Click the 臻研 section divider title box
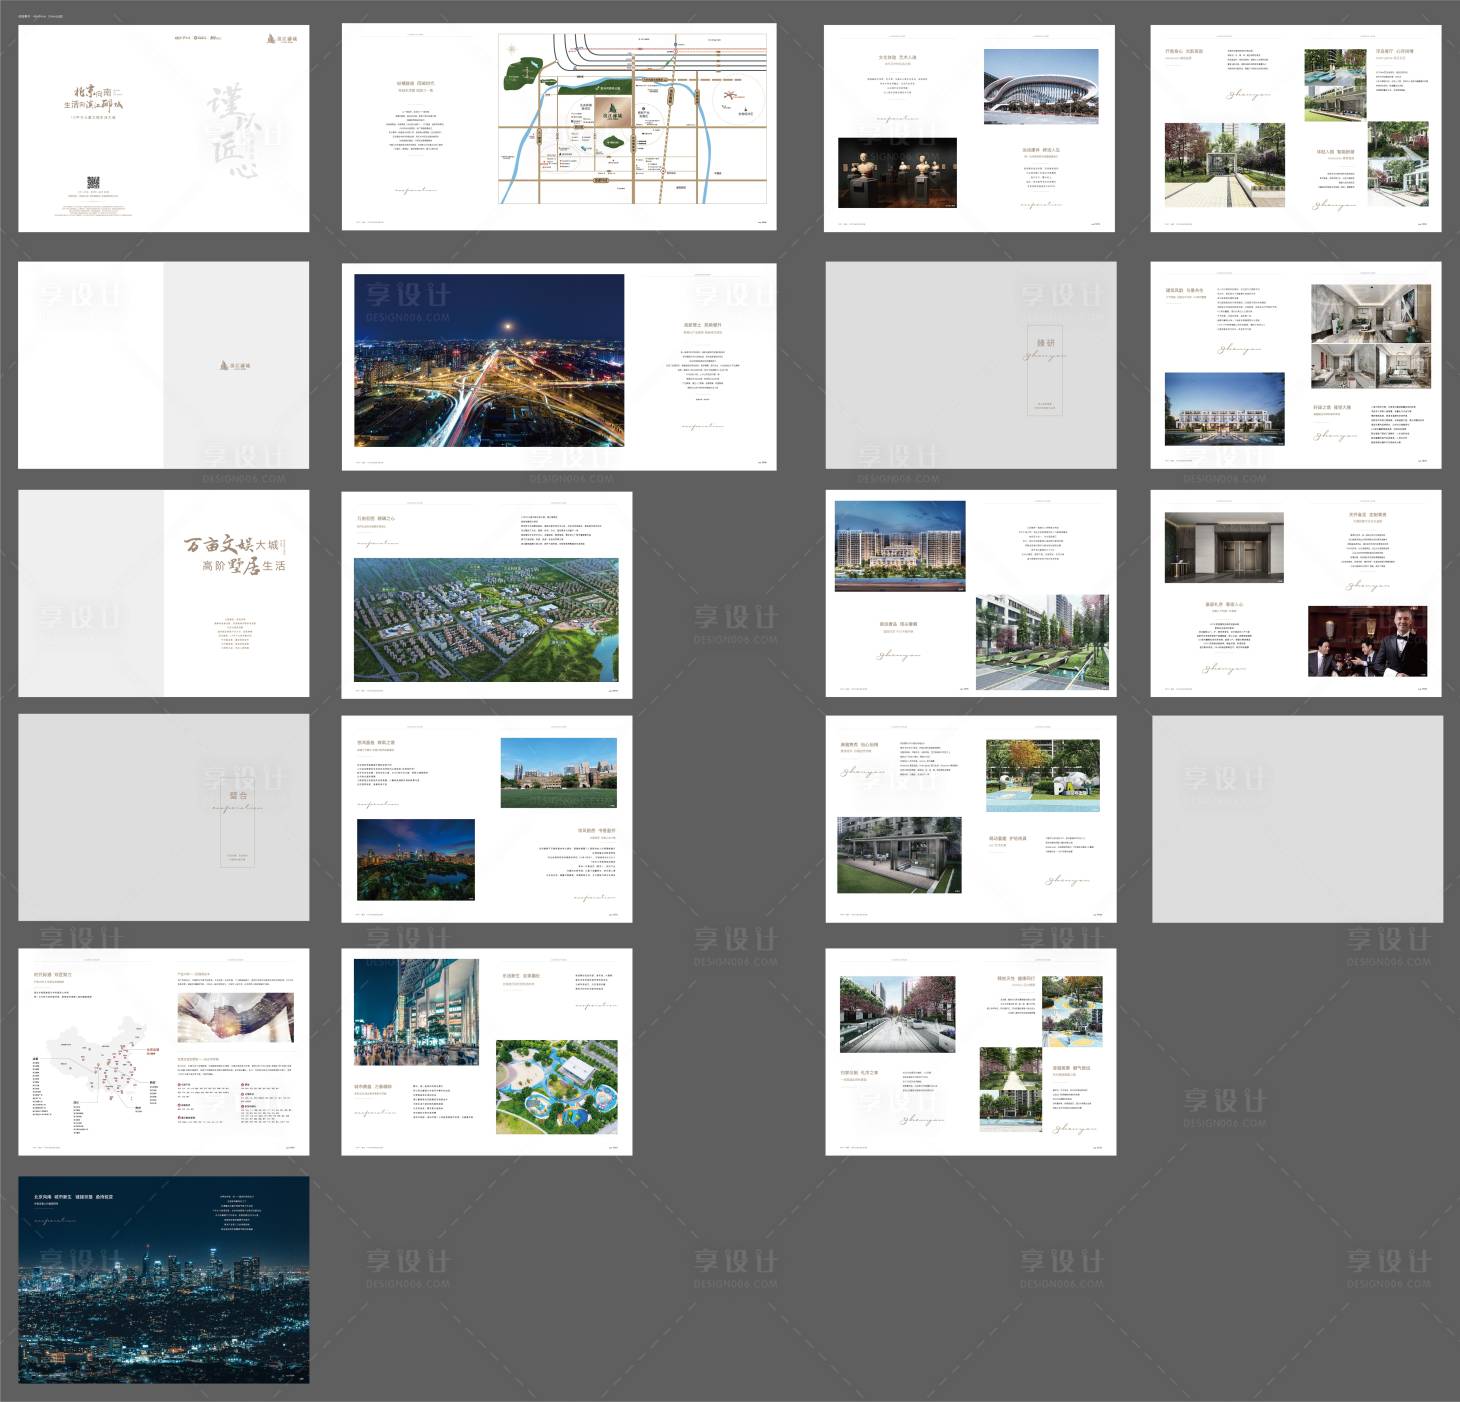1460x1402 pixels. pyautogui.click(x=1045, y=368)
